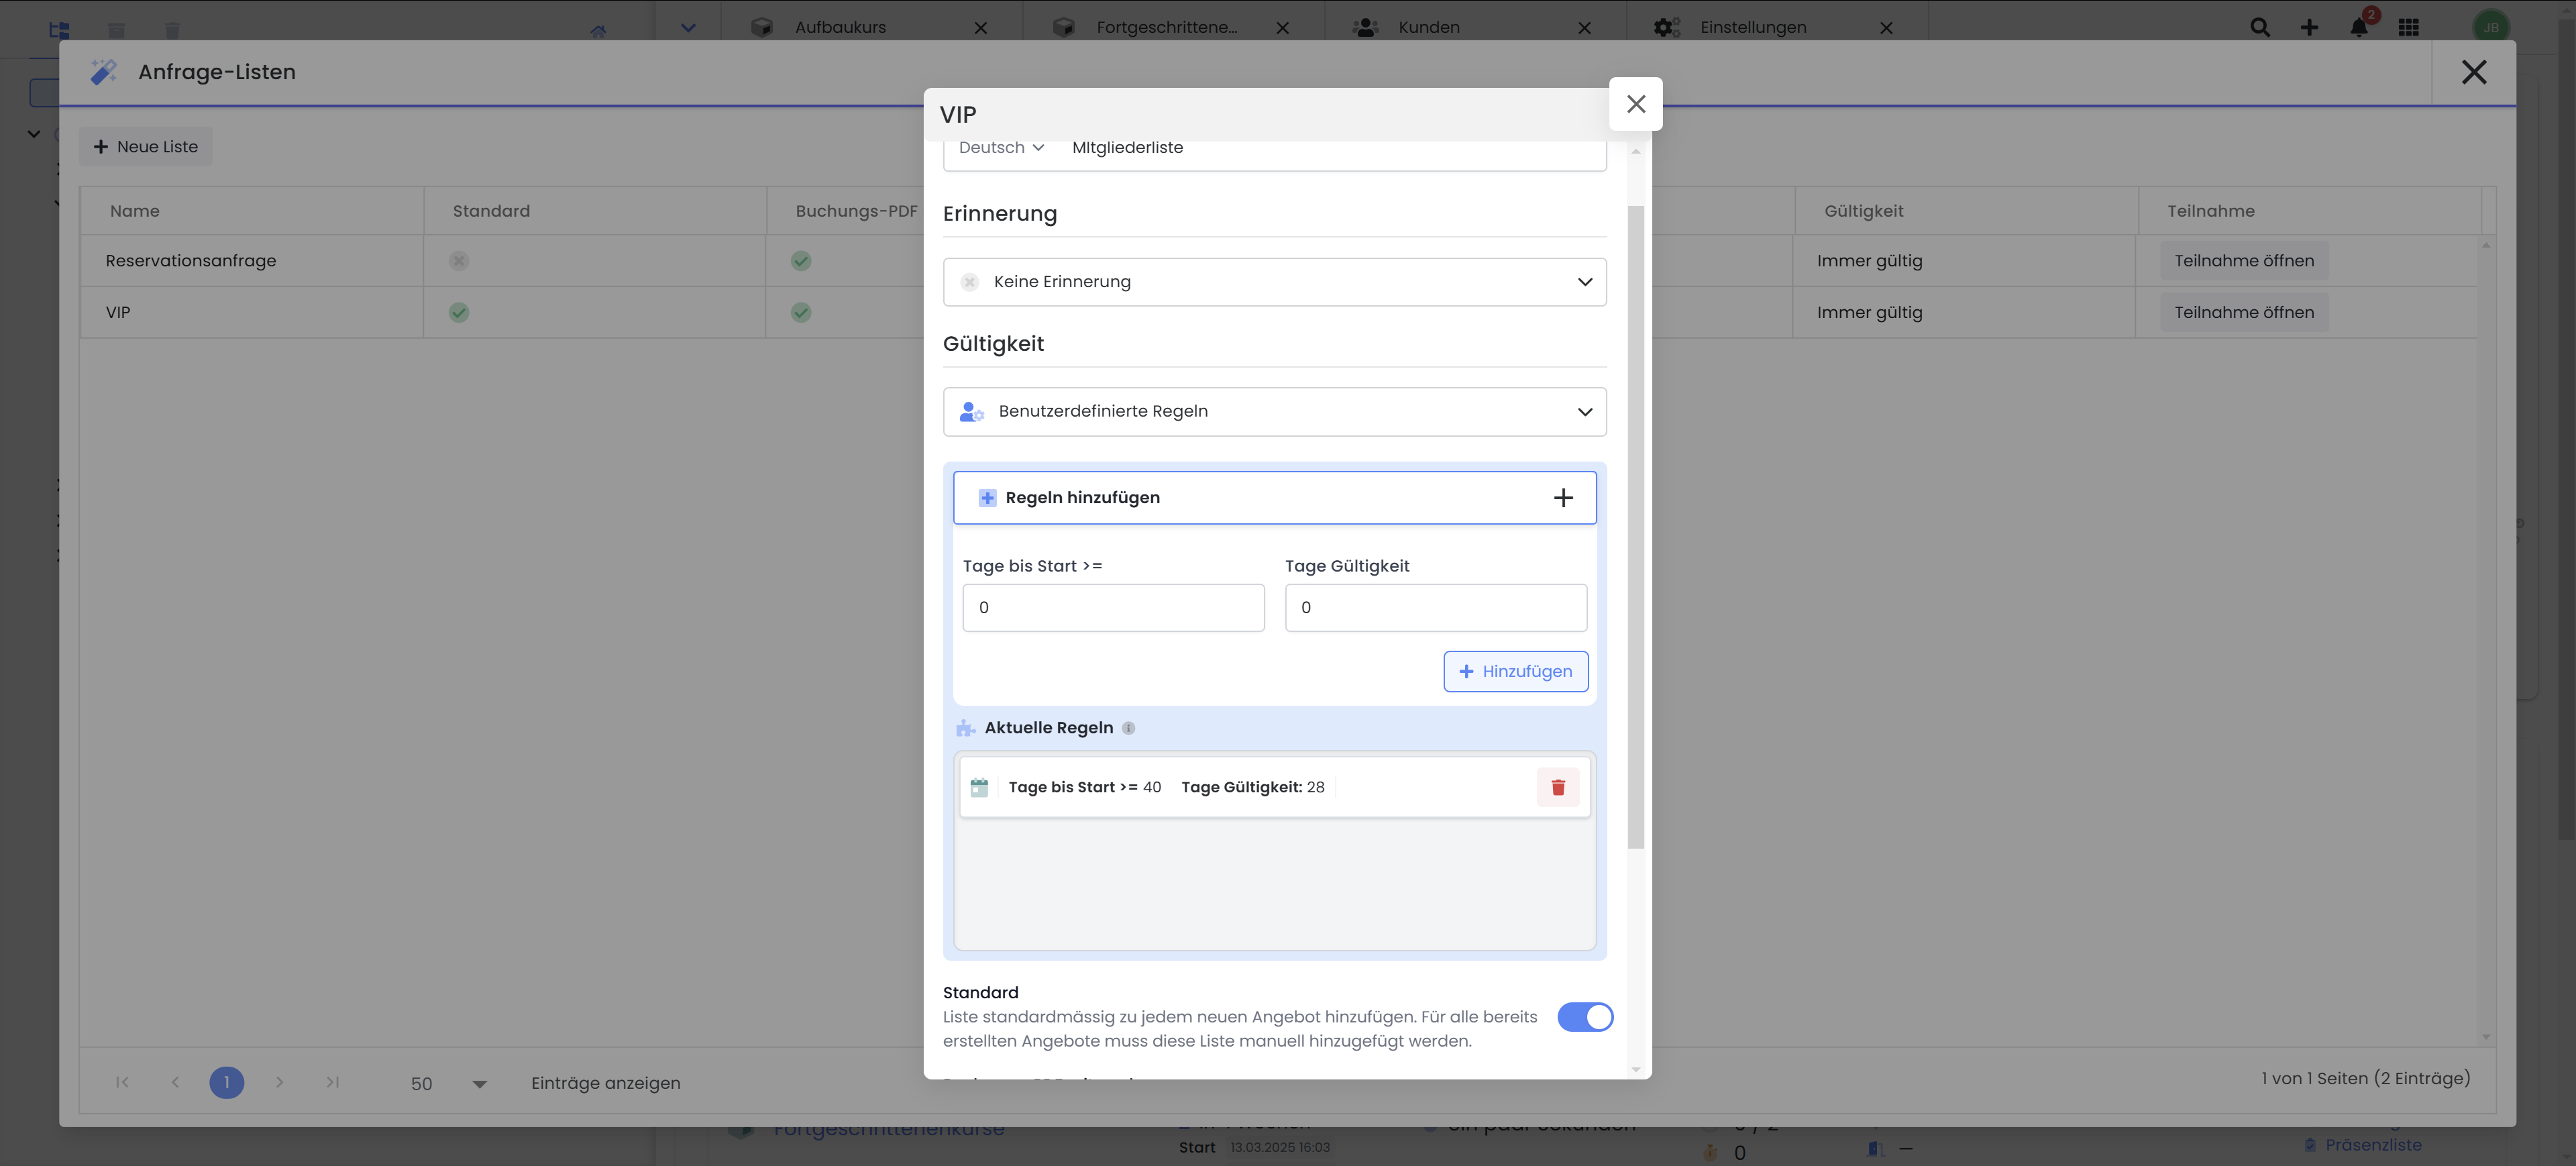Open the search magnifier icon
This screenshot has width=2576, height=1166.
tap(2259, 27)
